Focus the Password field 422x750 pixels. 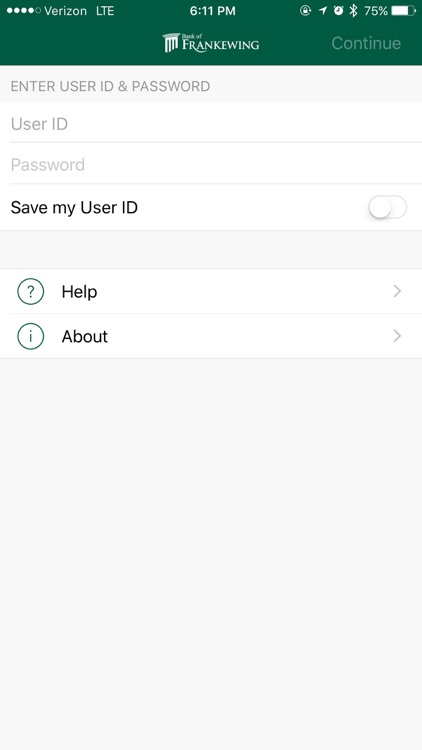tap(211, 165)
